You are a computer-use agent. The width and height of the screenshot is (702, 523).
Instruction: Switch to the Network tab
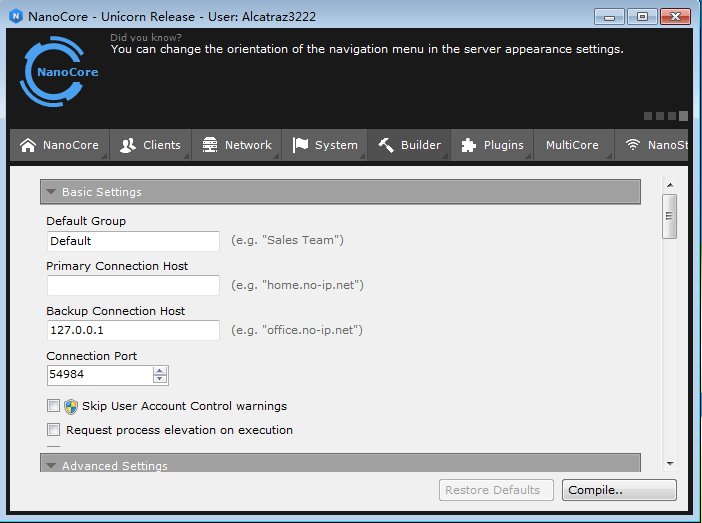click(x=237, y=145)
